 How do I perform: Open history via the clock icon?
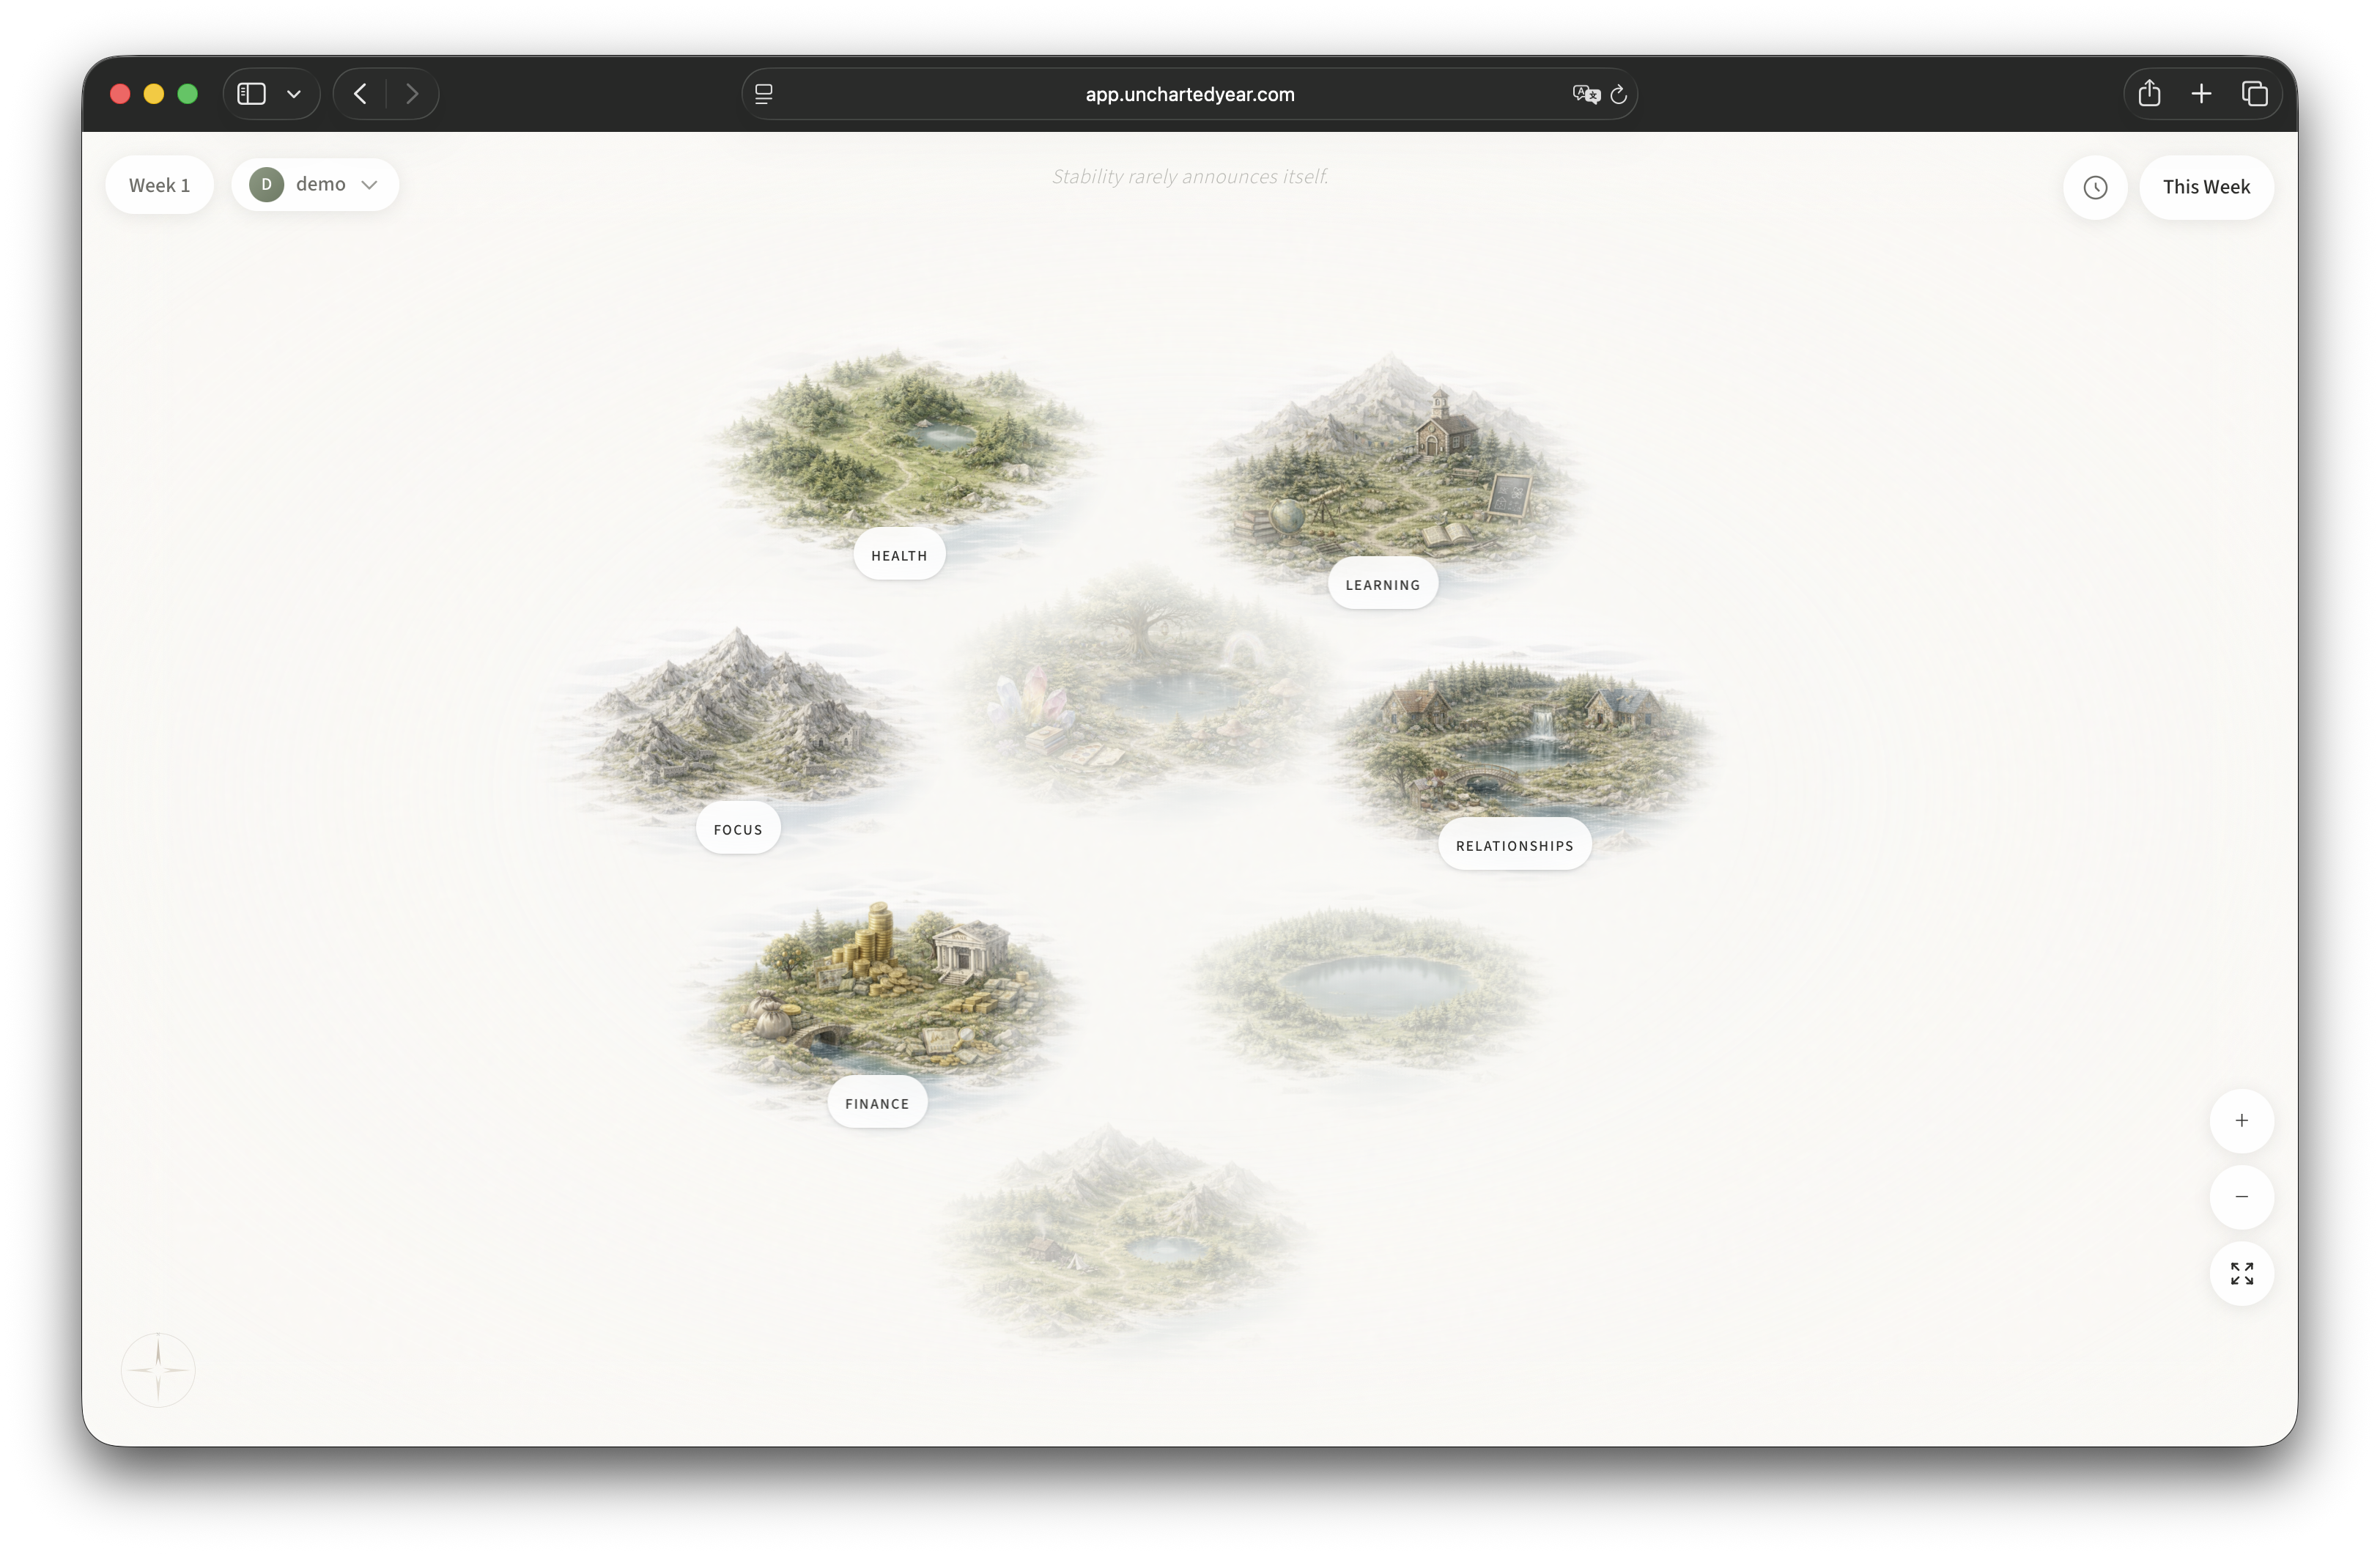(2096, 187)
